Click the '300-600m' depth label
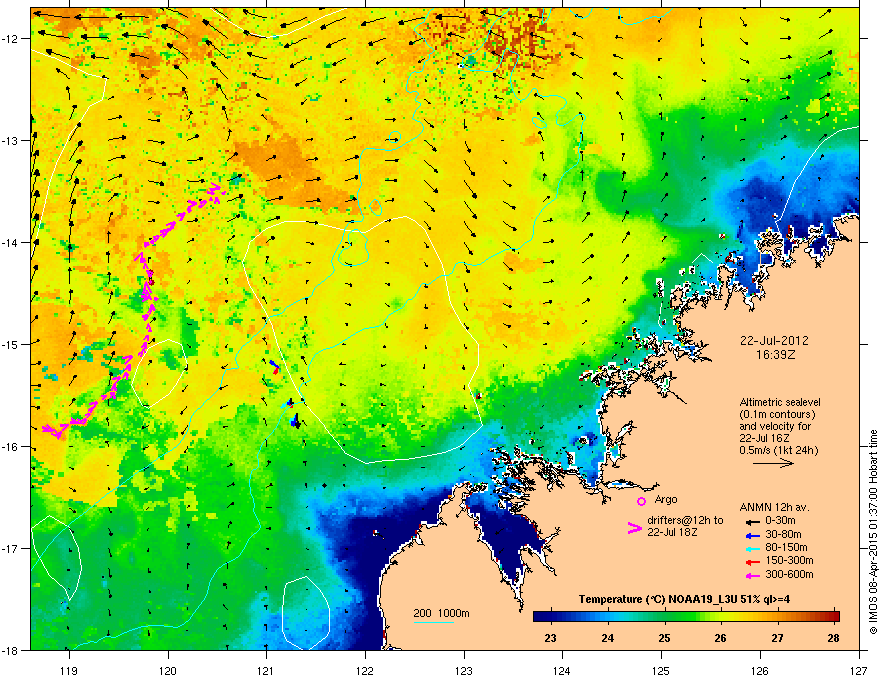The height and width of the screenshot is (680, 880). [789, 575]
